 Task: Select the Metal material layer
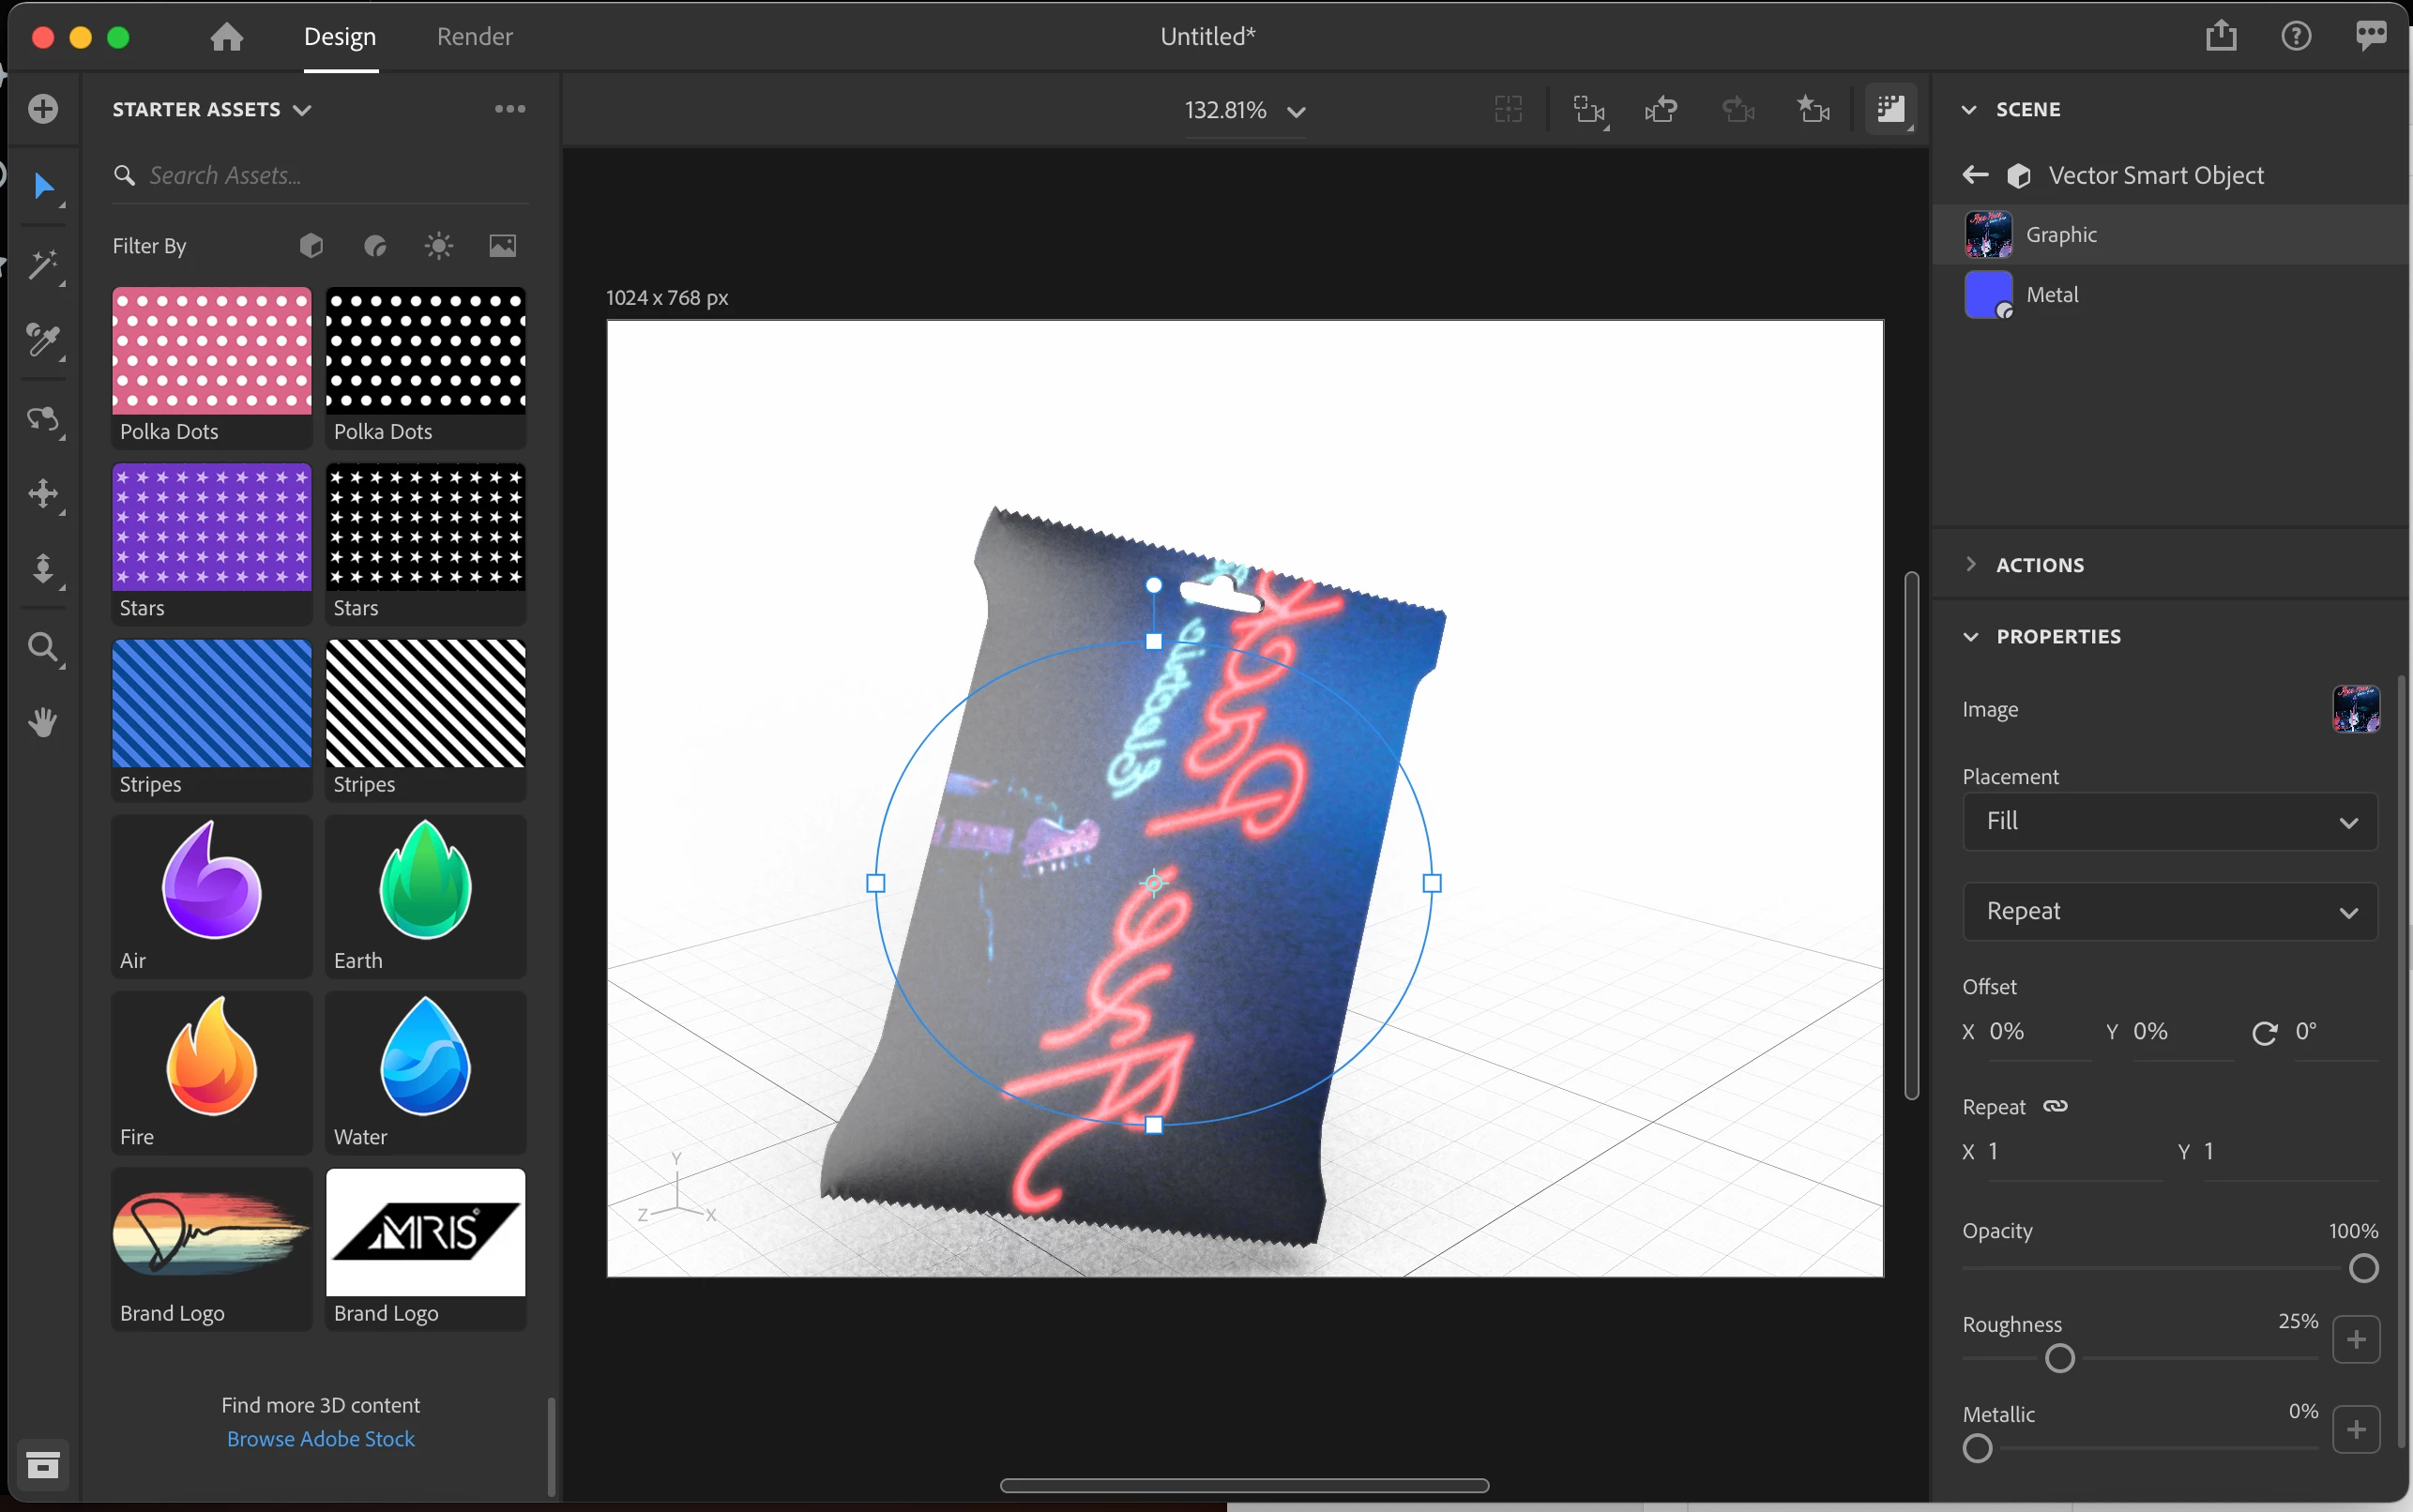(x=2052, y=294)
